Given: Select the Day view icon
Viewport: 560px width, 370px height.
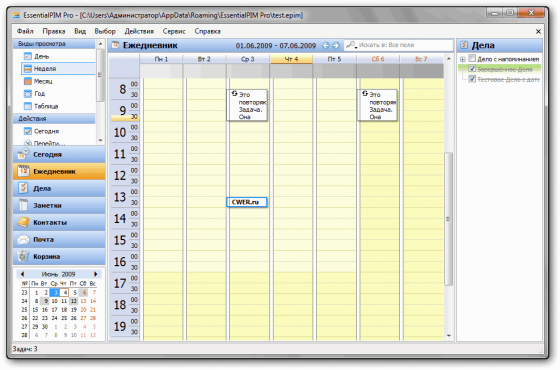Looking at the screenshot, I should tap(28, 56).
